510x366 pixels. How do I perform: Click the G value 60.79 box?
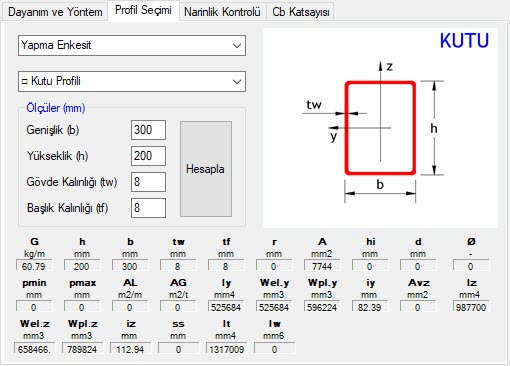tap(34, 266)
